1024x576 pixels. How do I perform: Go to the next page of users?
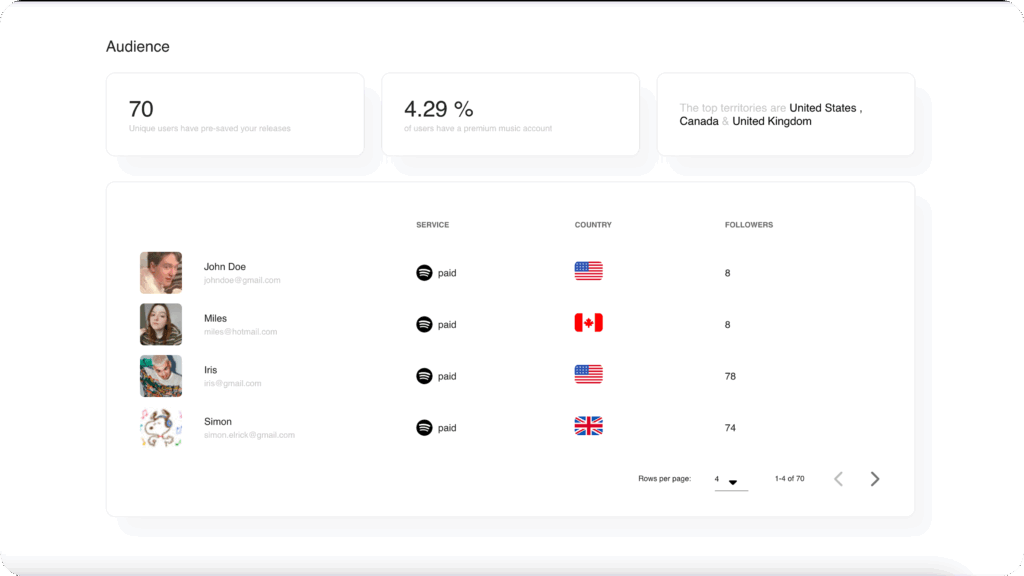point(875,479)
